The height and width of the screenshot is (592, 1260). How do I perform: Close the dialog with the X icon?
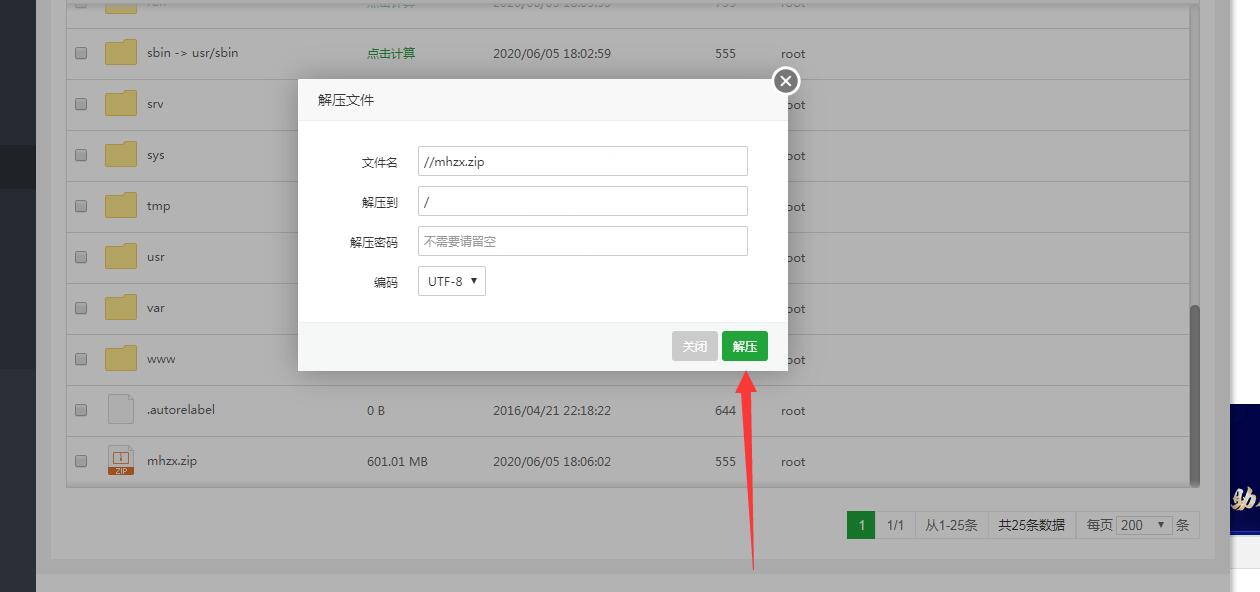(786, 81)
